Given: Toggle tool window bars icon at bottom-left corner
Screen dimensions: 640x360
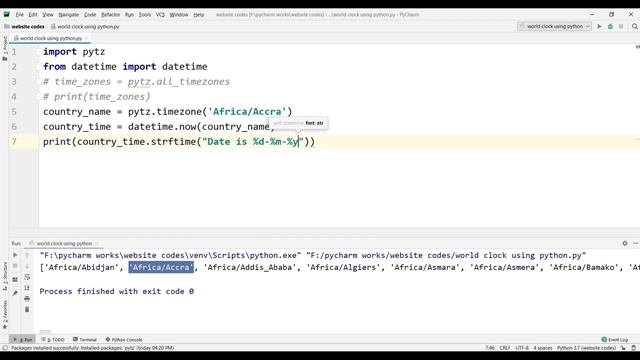Looking at the screenshot, I should 5,348.
